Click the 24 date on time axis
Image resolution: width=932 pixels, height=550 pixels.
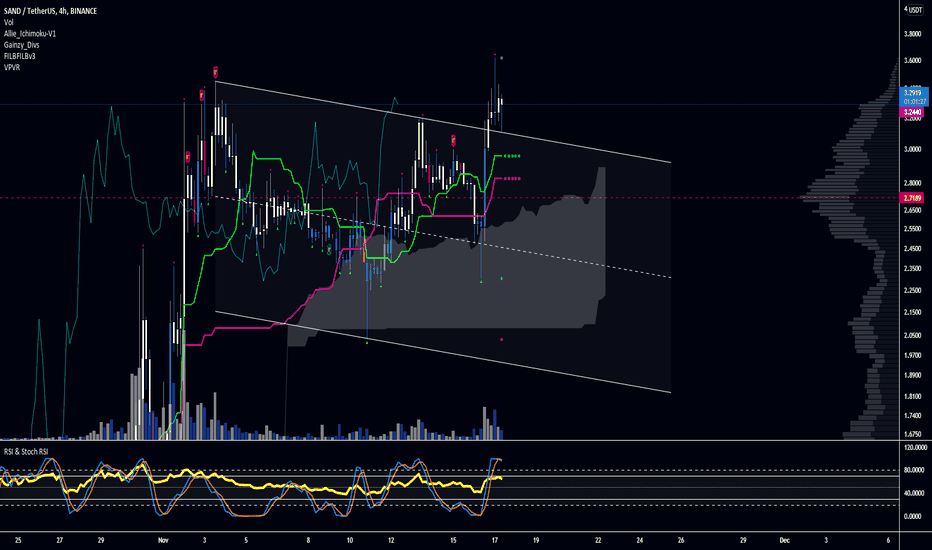coord(640,540)
